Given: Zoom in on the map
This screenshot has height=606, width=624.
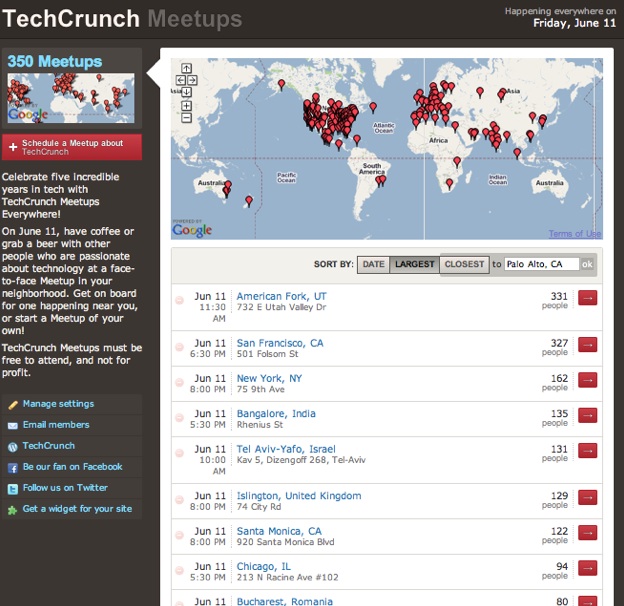Looking at the screenshot, I should click(186, 105).
